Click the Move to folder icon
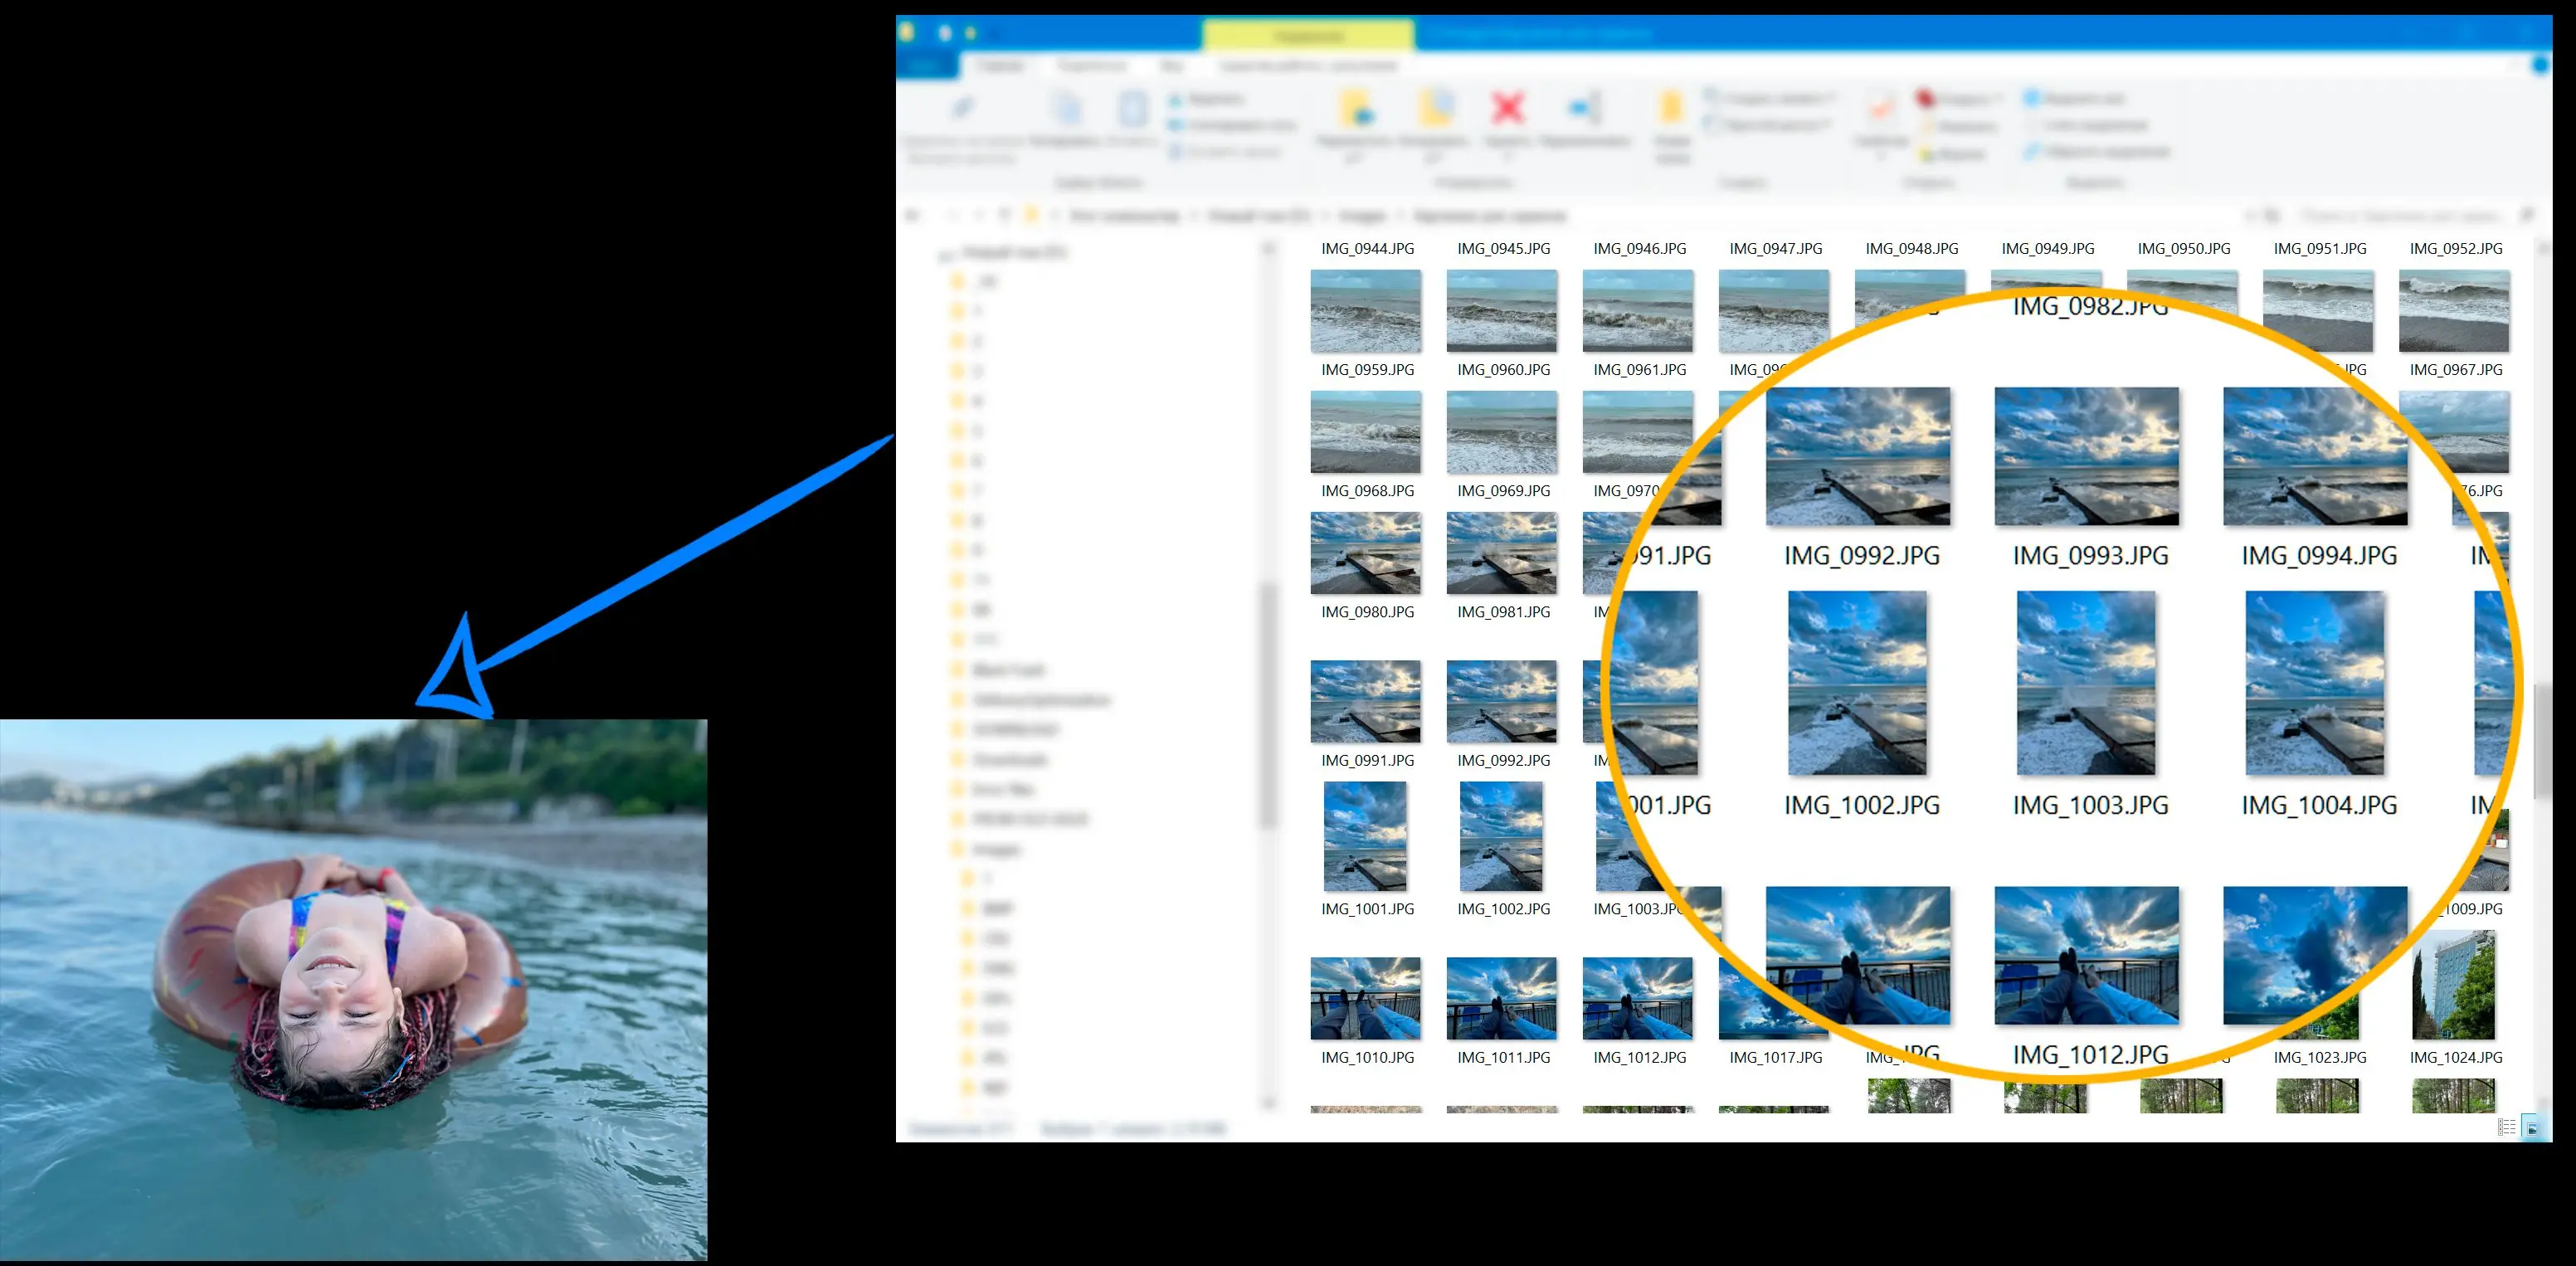Viewport: 2576px width, 1266px height. coord(1356,108)
